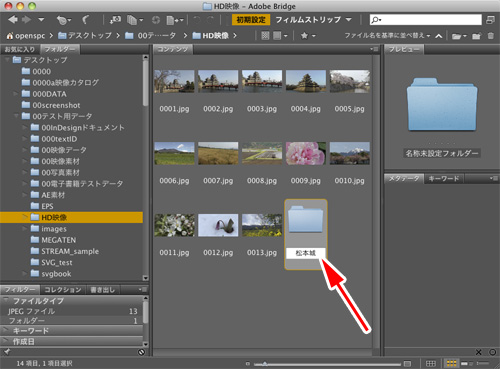Select the プレビュー panel tab

pyautogui.click(x=404, y=50)
